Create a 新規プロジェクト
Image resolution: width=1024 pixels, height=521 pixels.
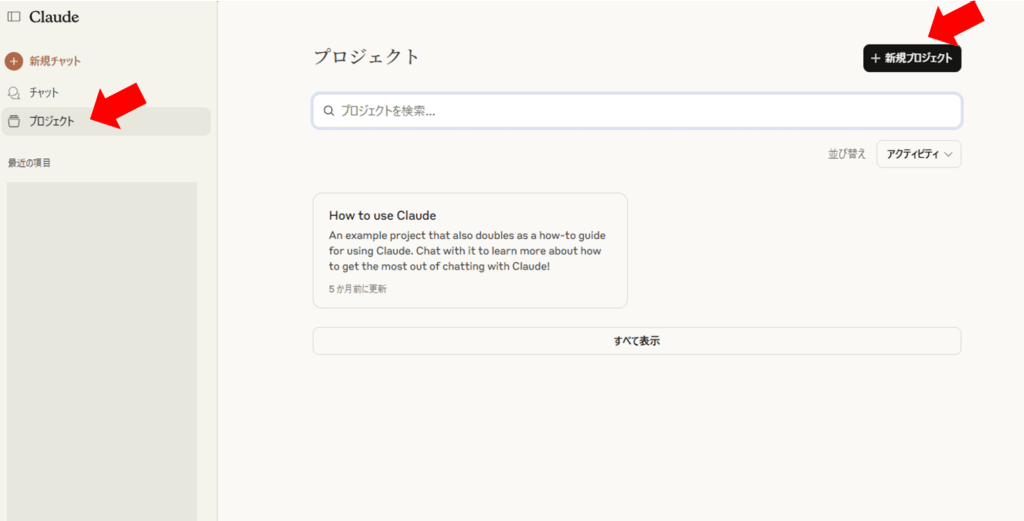pos(912,58)
